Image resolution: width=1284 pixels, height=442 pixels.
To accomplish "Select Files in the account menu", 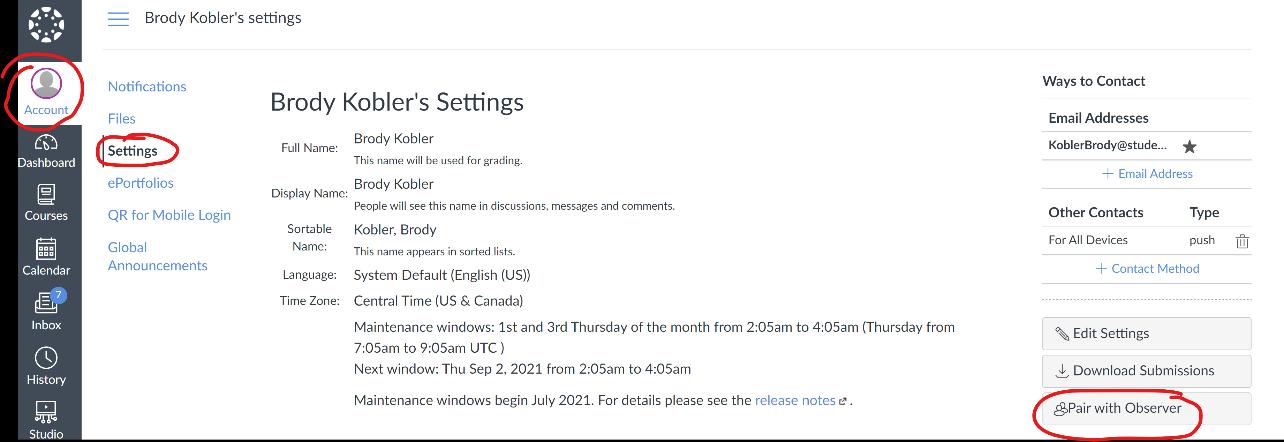I will (x=122, y=119).
